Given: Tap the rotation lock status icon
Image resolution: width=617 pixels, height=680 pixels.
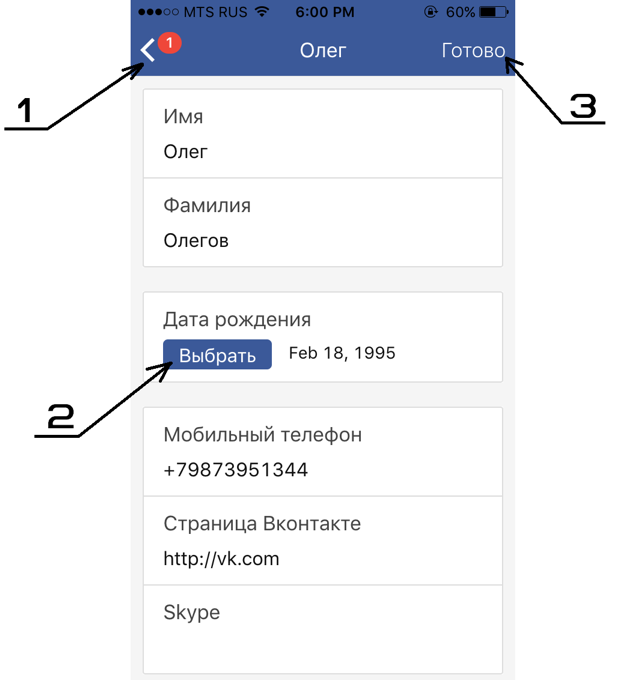Looking at the screenshot, I should (430, 12).
